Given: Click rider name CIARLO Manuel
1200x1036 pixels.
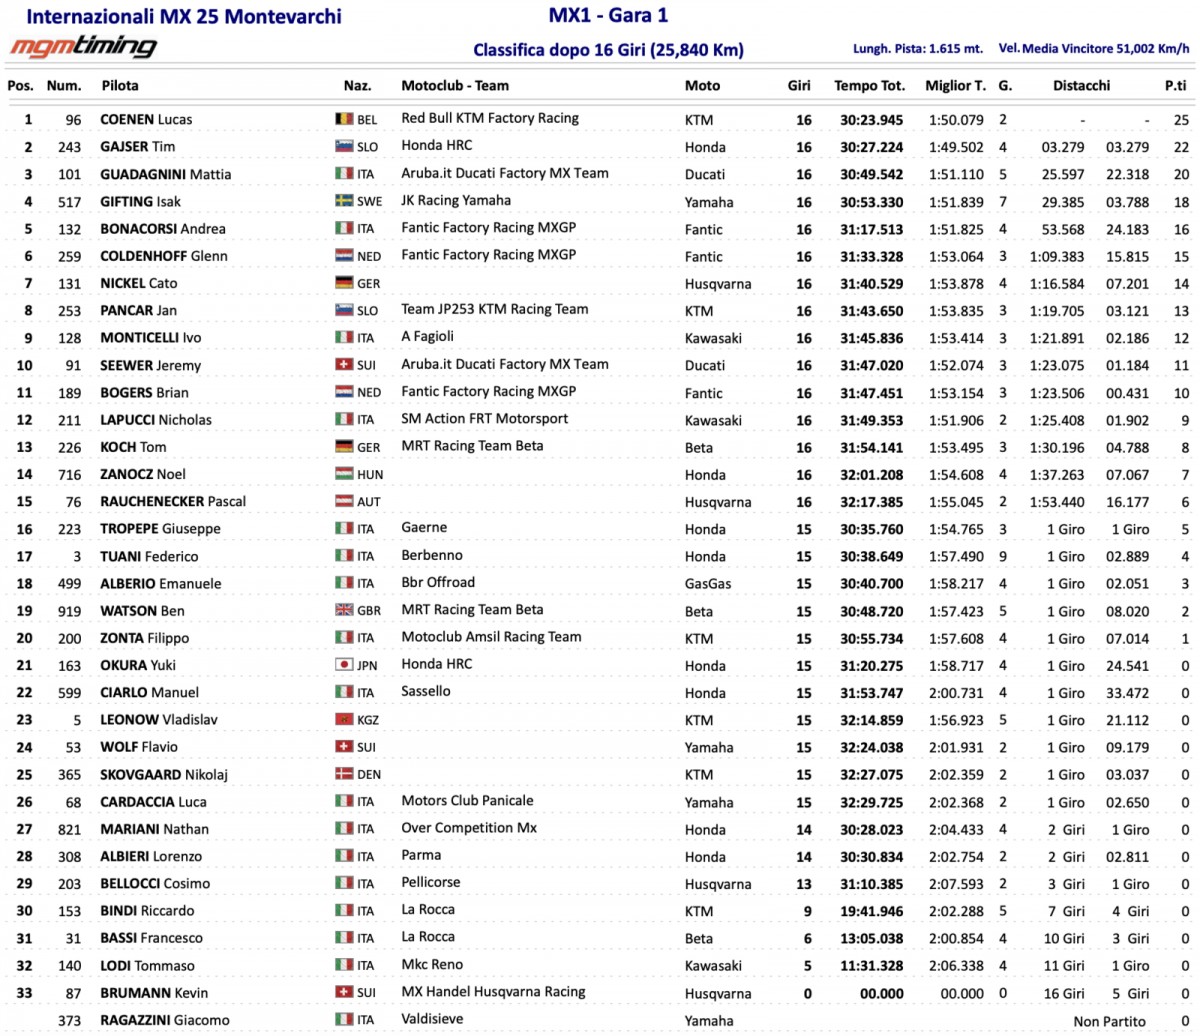Looking at the screenshot, I should pos(150,693).
